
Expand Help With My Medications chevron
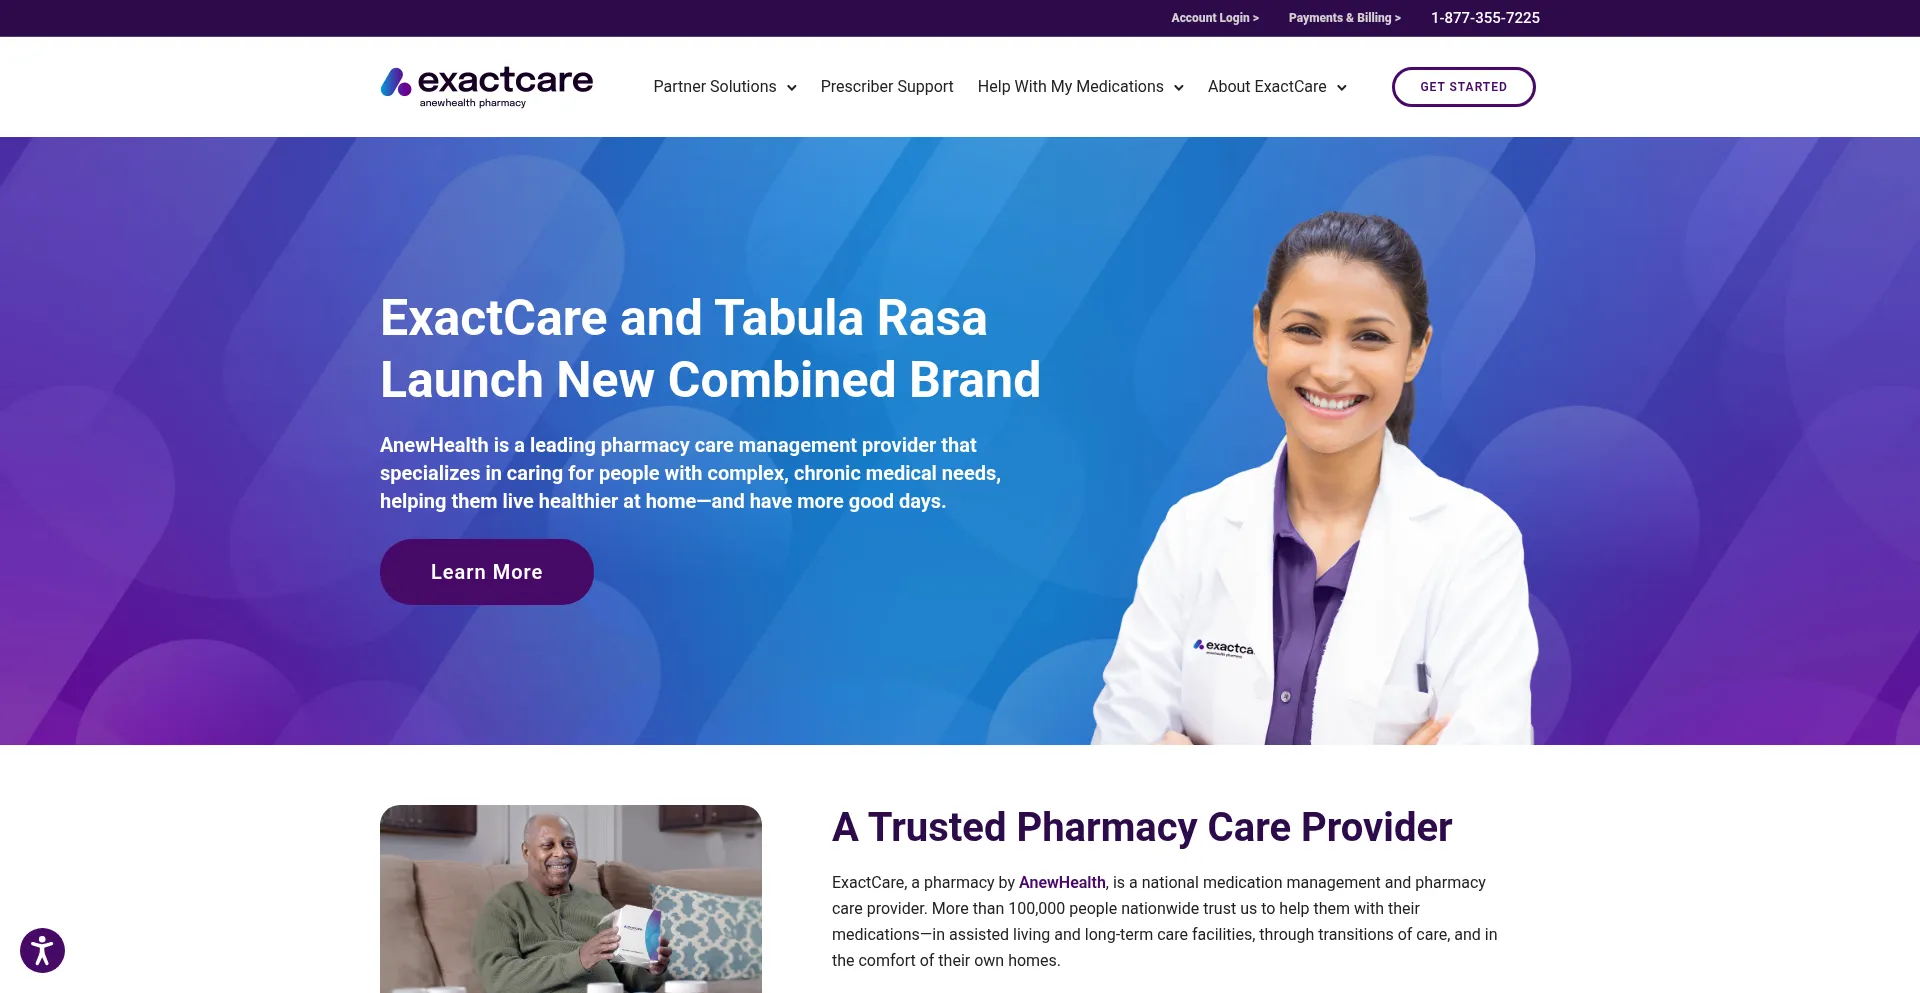(1179, 88)
